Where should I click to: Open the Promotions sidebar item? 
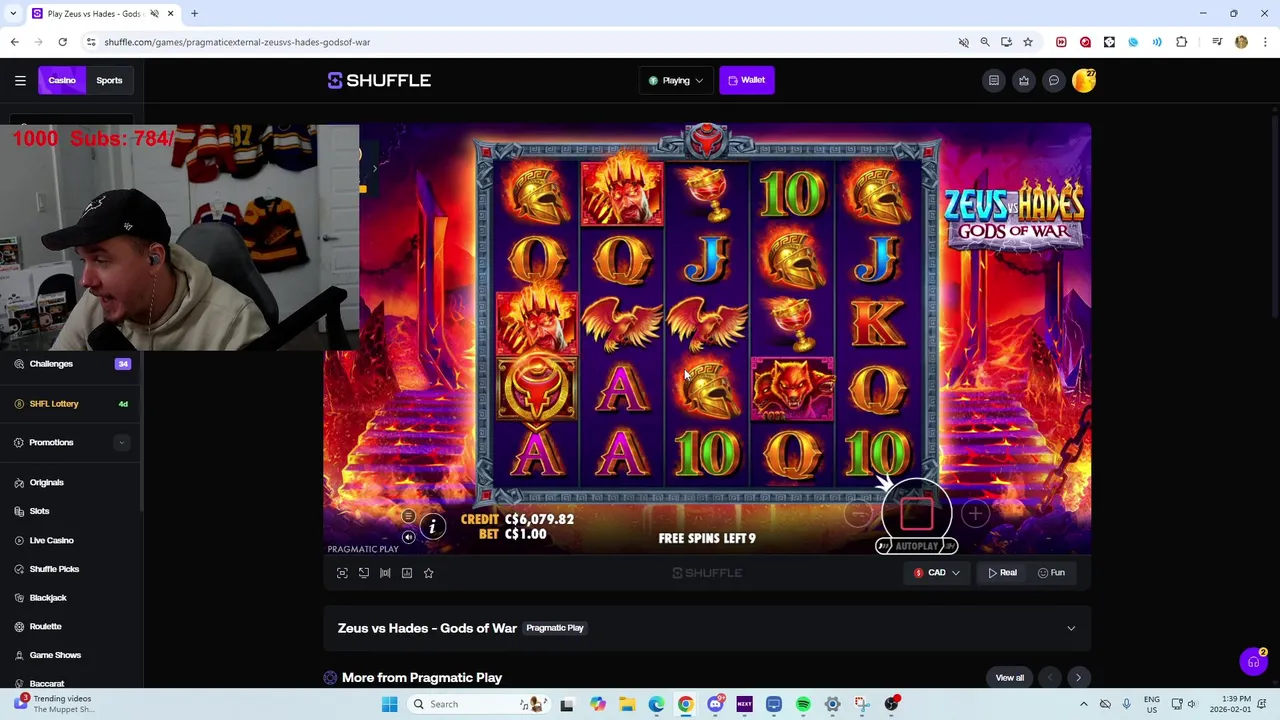tap(51, 442)
